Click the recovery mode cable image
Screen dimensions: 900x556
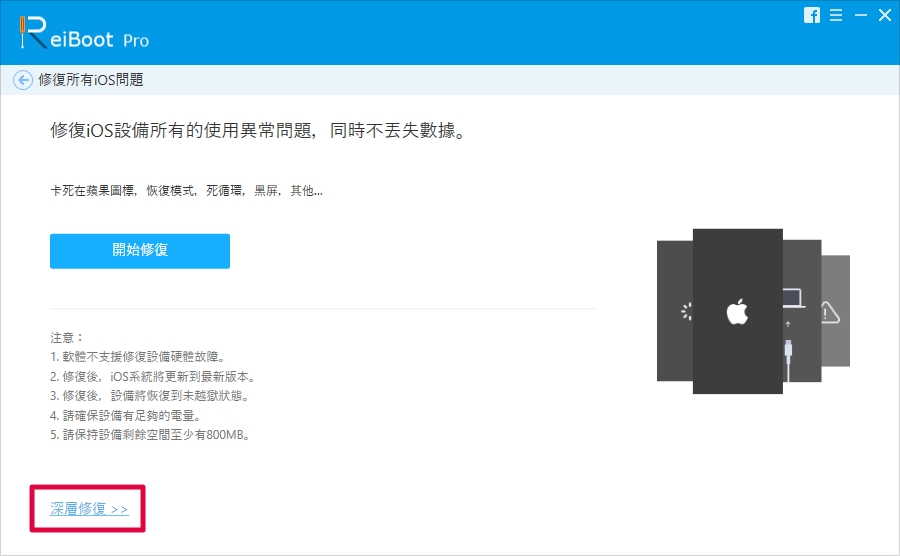[x=802, y=311]
